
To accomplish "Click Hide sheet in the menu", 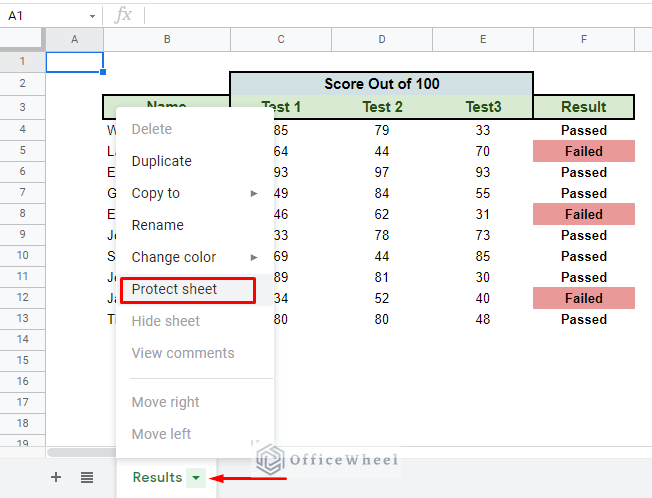I will [195, 321].
